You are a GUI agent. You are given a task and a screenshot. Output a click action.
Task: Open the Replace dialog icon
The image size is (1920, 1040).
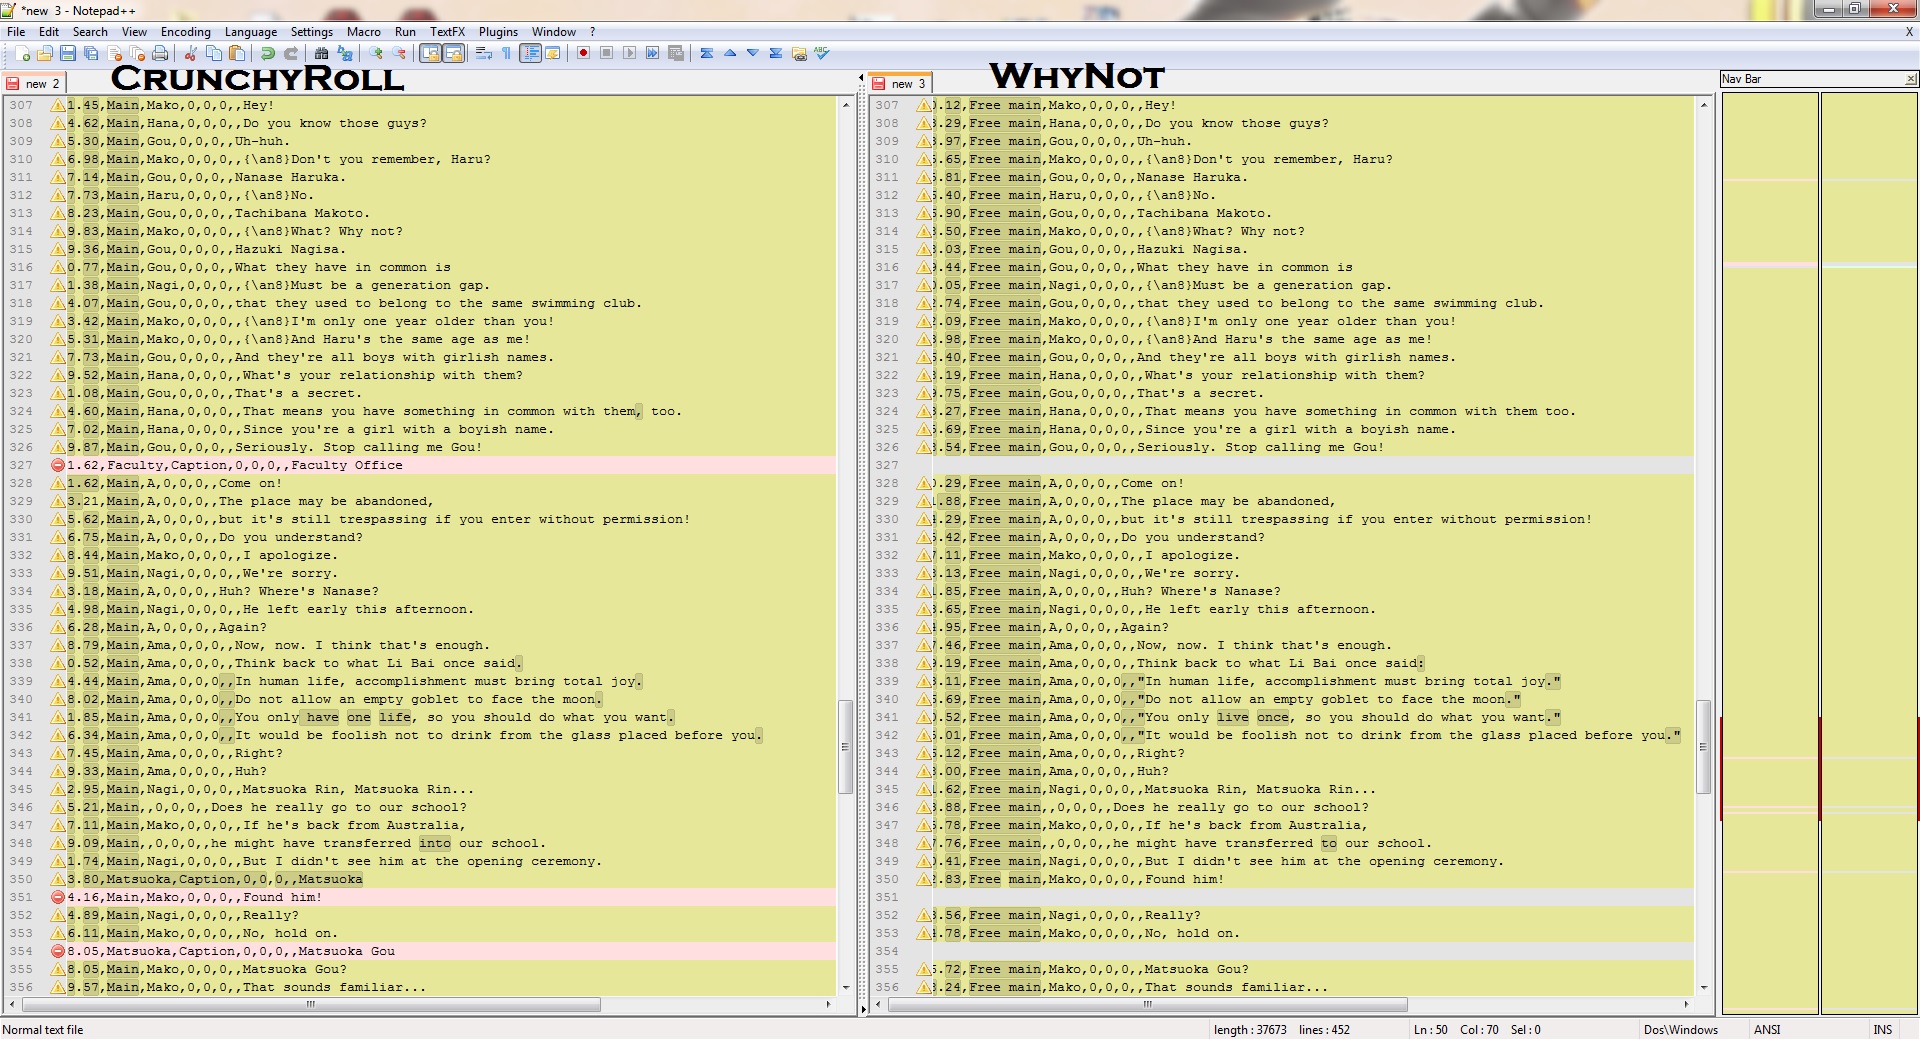tap(344, 53)
